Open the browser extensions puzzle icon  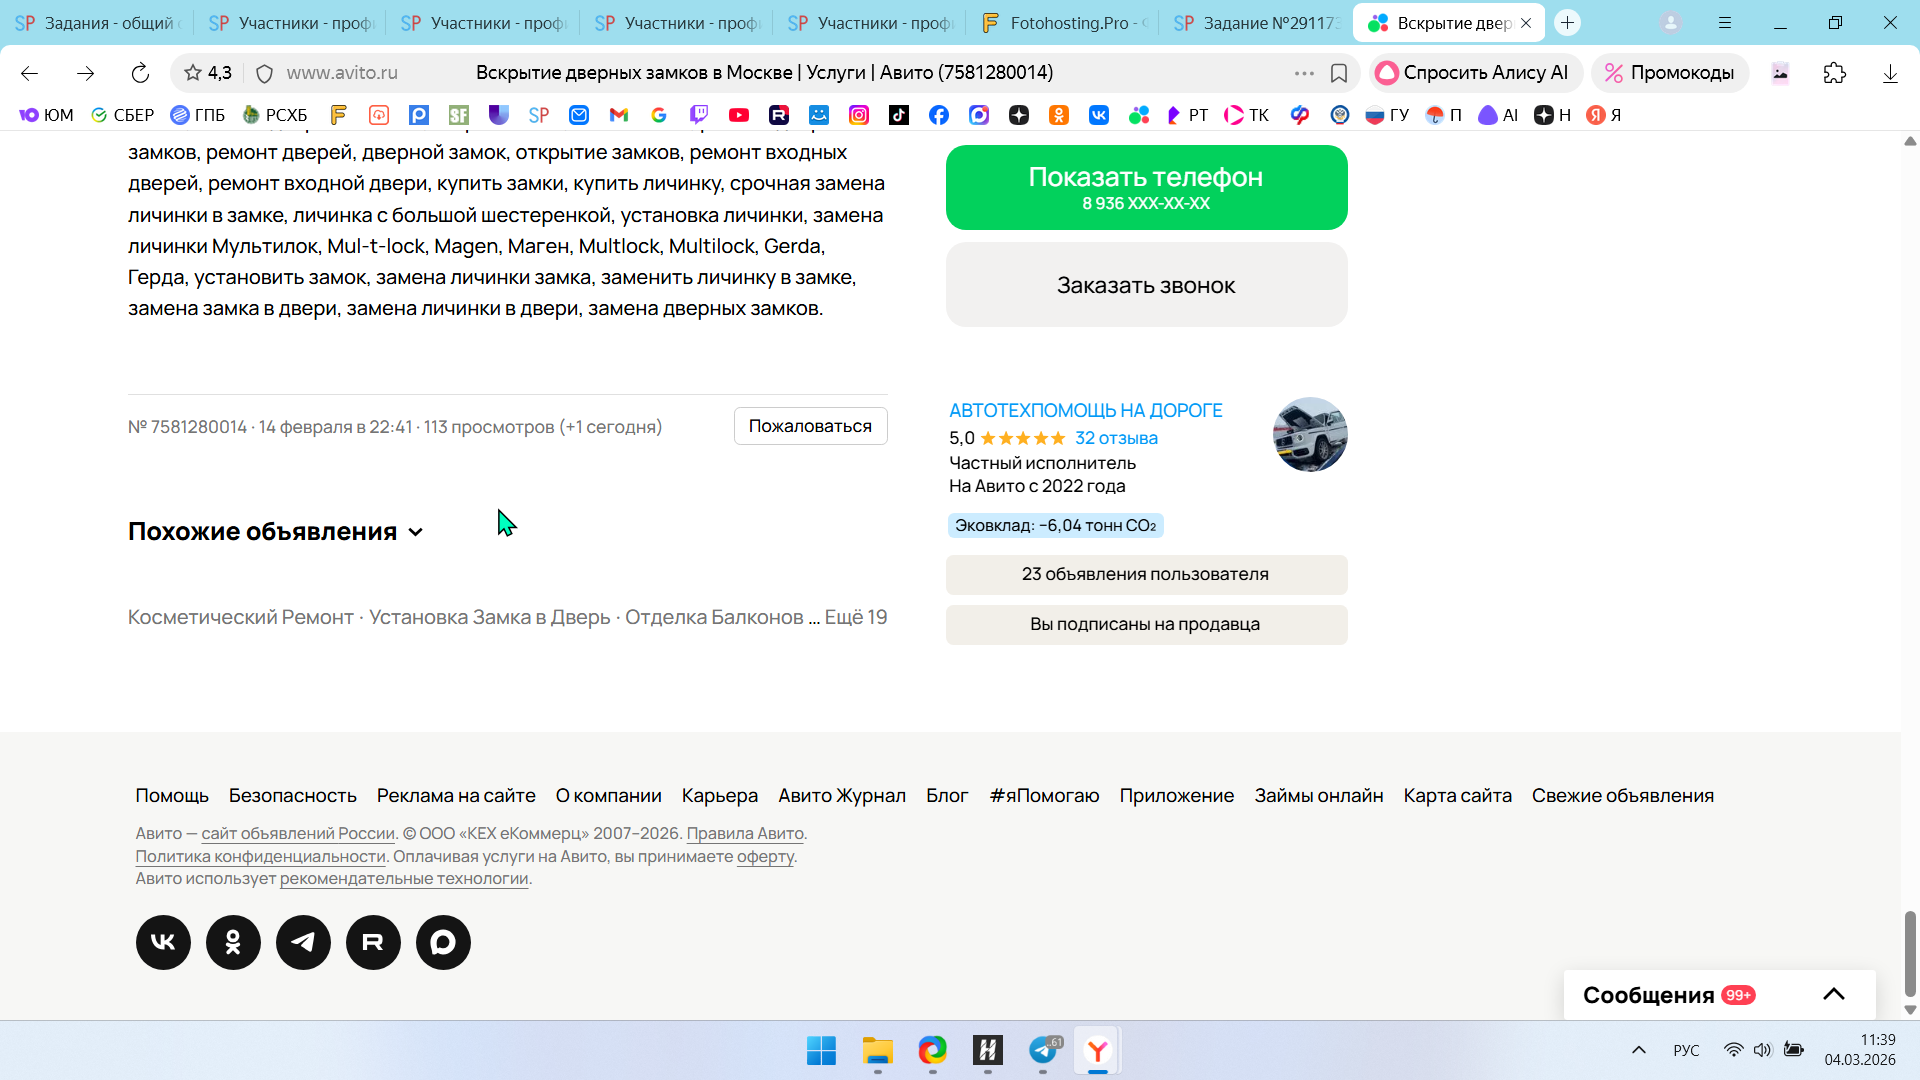(1834, 73)
